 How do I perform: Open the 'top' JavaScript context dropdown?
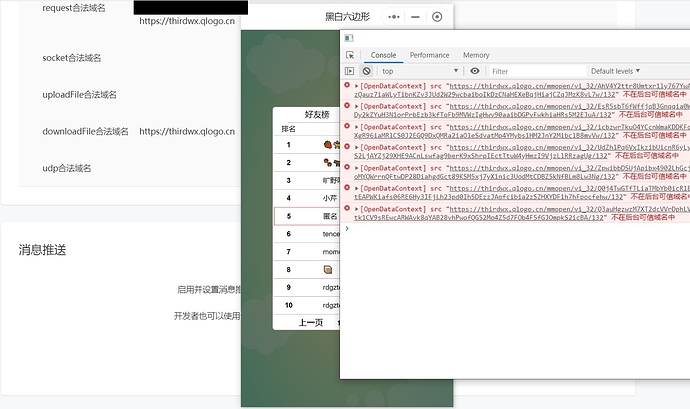point(420,71)
